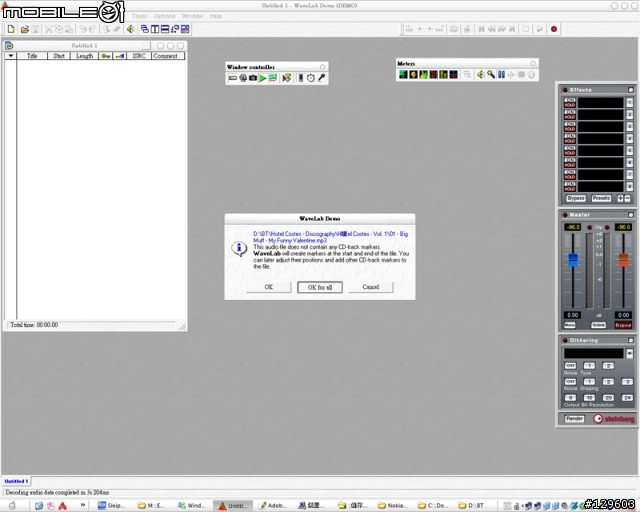The height and width of the screenshot is (512, 640).
Task: Click globe icon in Window controller
Action: pyautogui.click(x=243, y=78)
